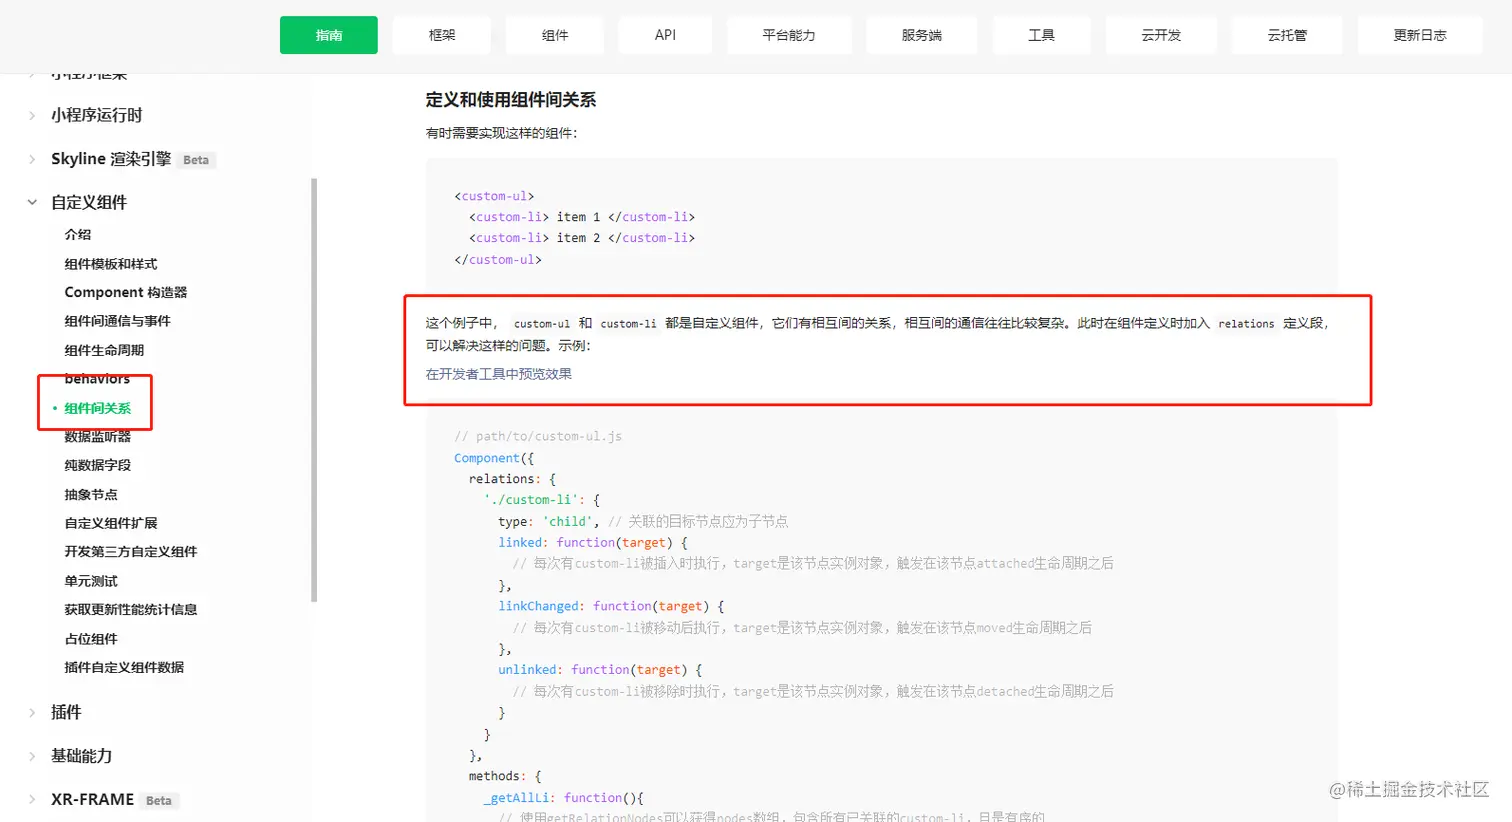Open the 单元测试 page
Viewport: 1512px width, 822px height.
point(91,581)
